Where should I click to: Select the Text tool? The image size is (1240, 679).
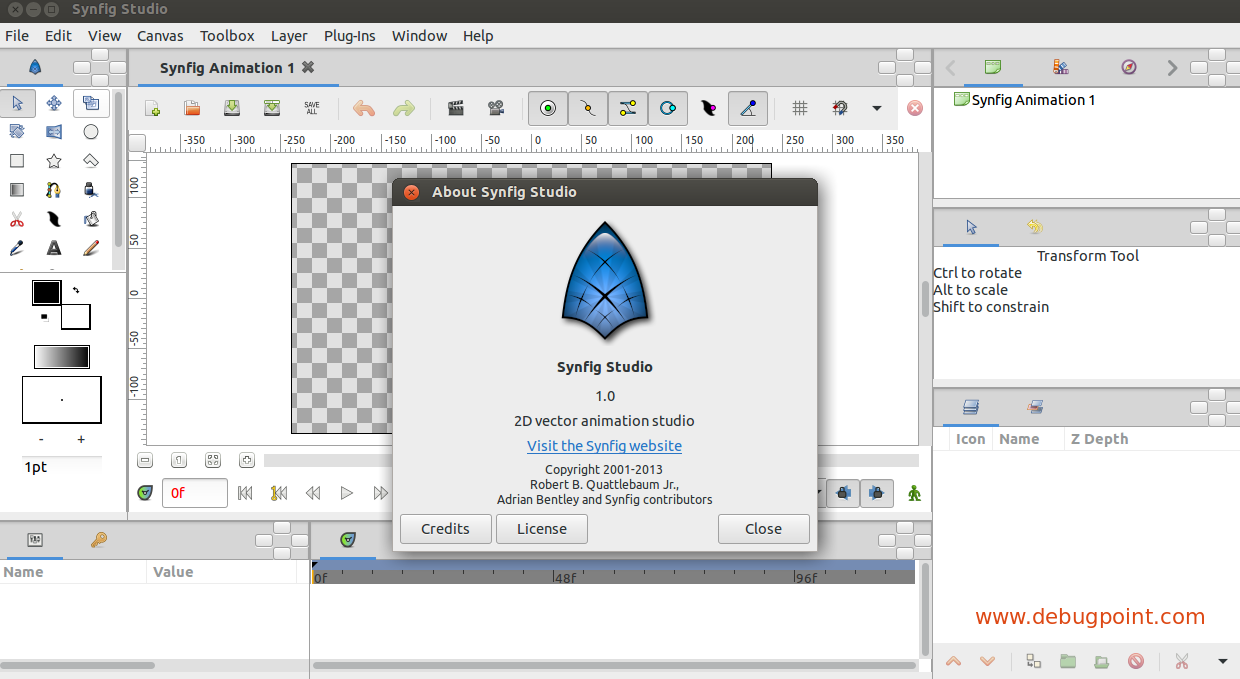pyautogui.click(x=54, y=247)
